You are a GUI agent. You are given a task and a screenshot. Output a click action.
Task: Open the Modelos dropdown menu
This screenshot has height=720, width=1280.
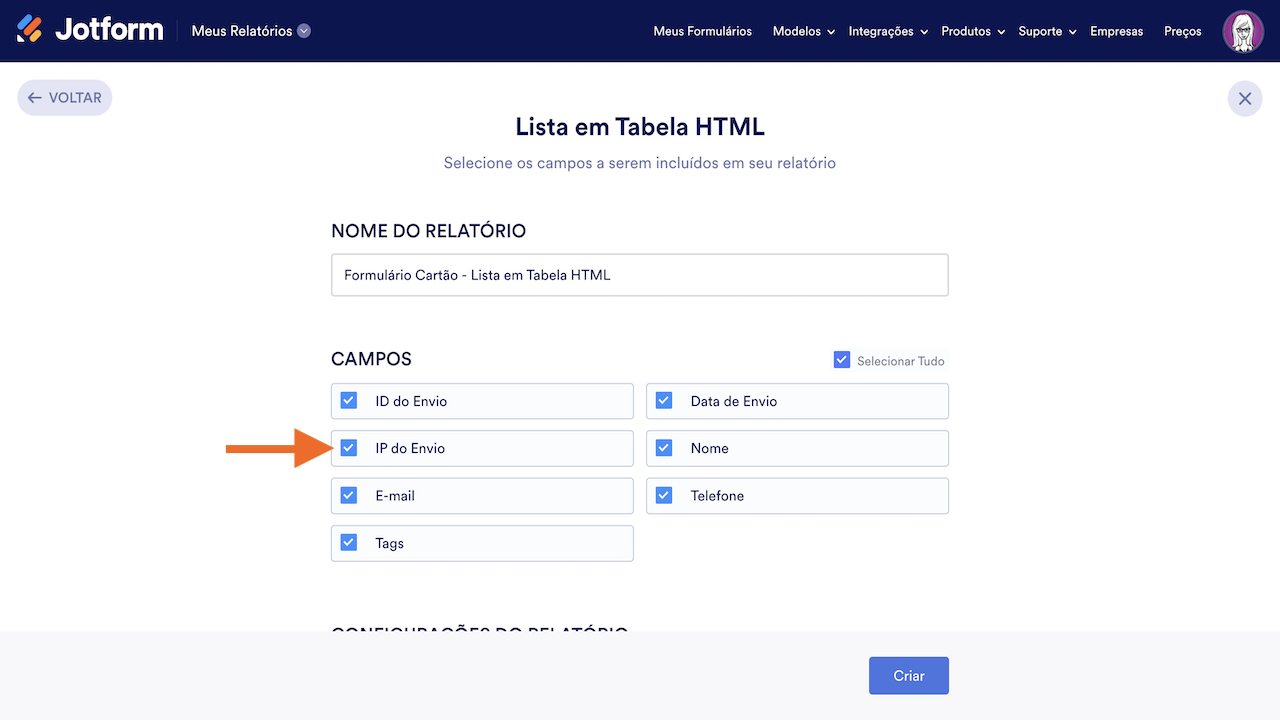[803, 31]
